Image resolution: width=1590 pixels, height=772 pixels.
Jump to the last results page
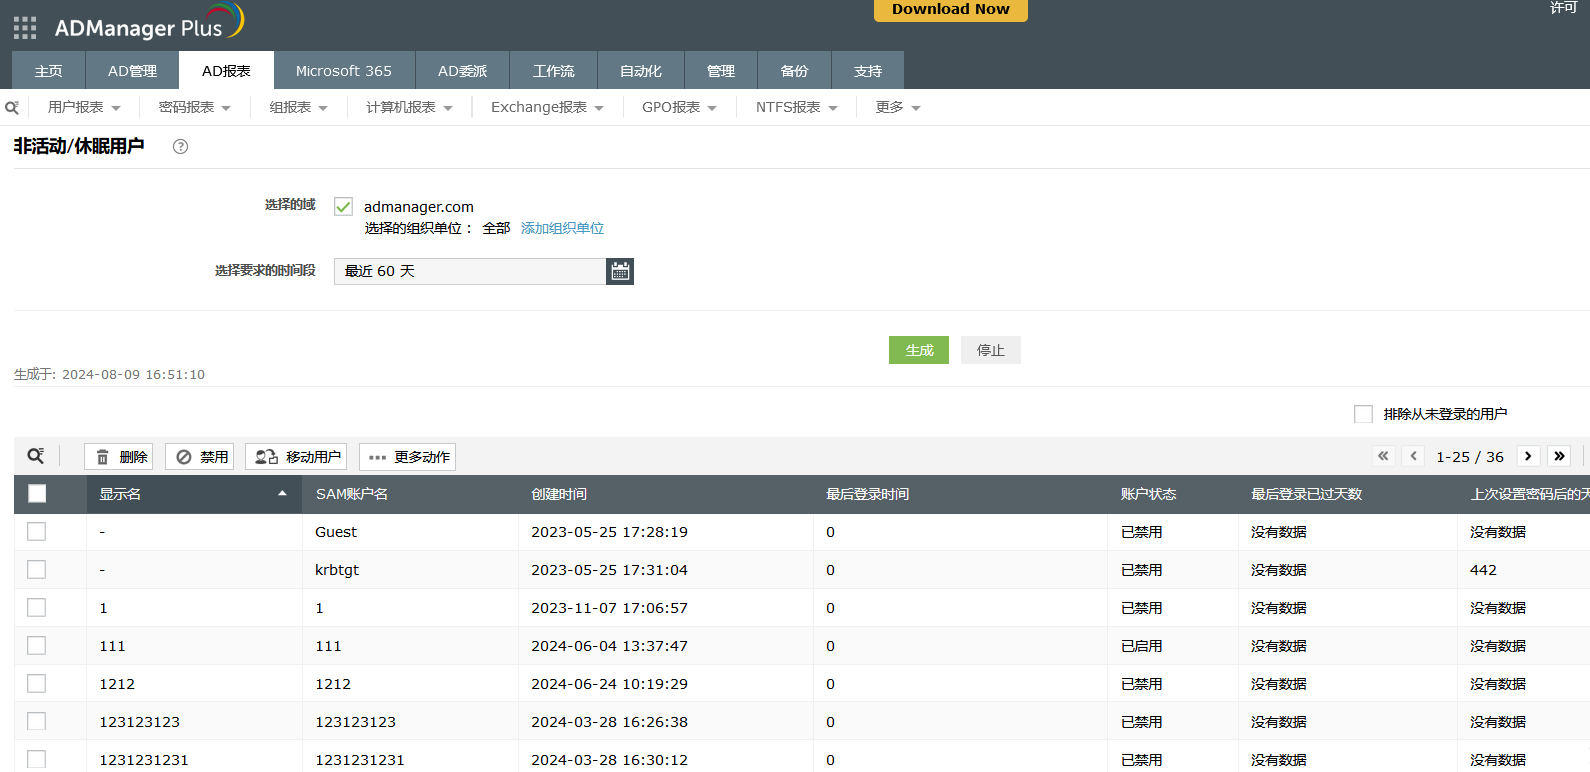pos(1559,456)
